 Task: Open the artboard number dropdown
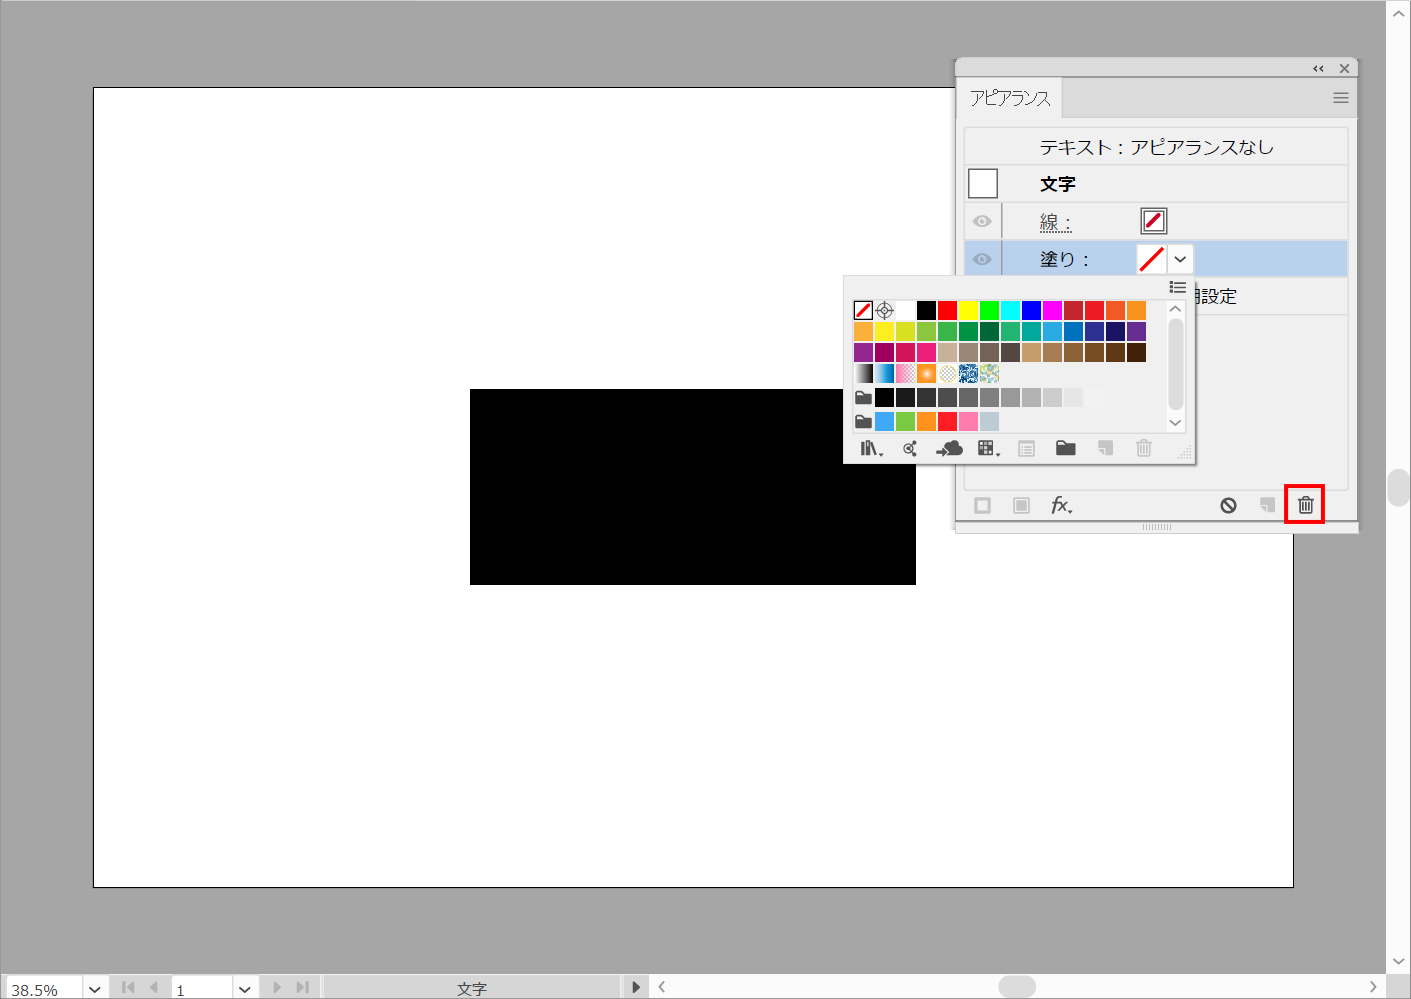[245, 989]
